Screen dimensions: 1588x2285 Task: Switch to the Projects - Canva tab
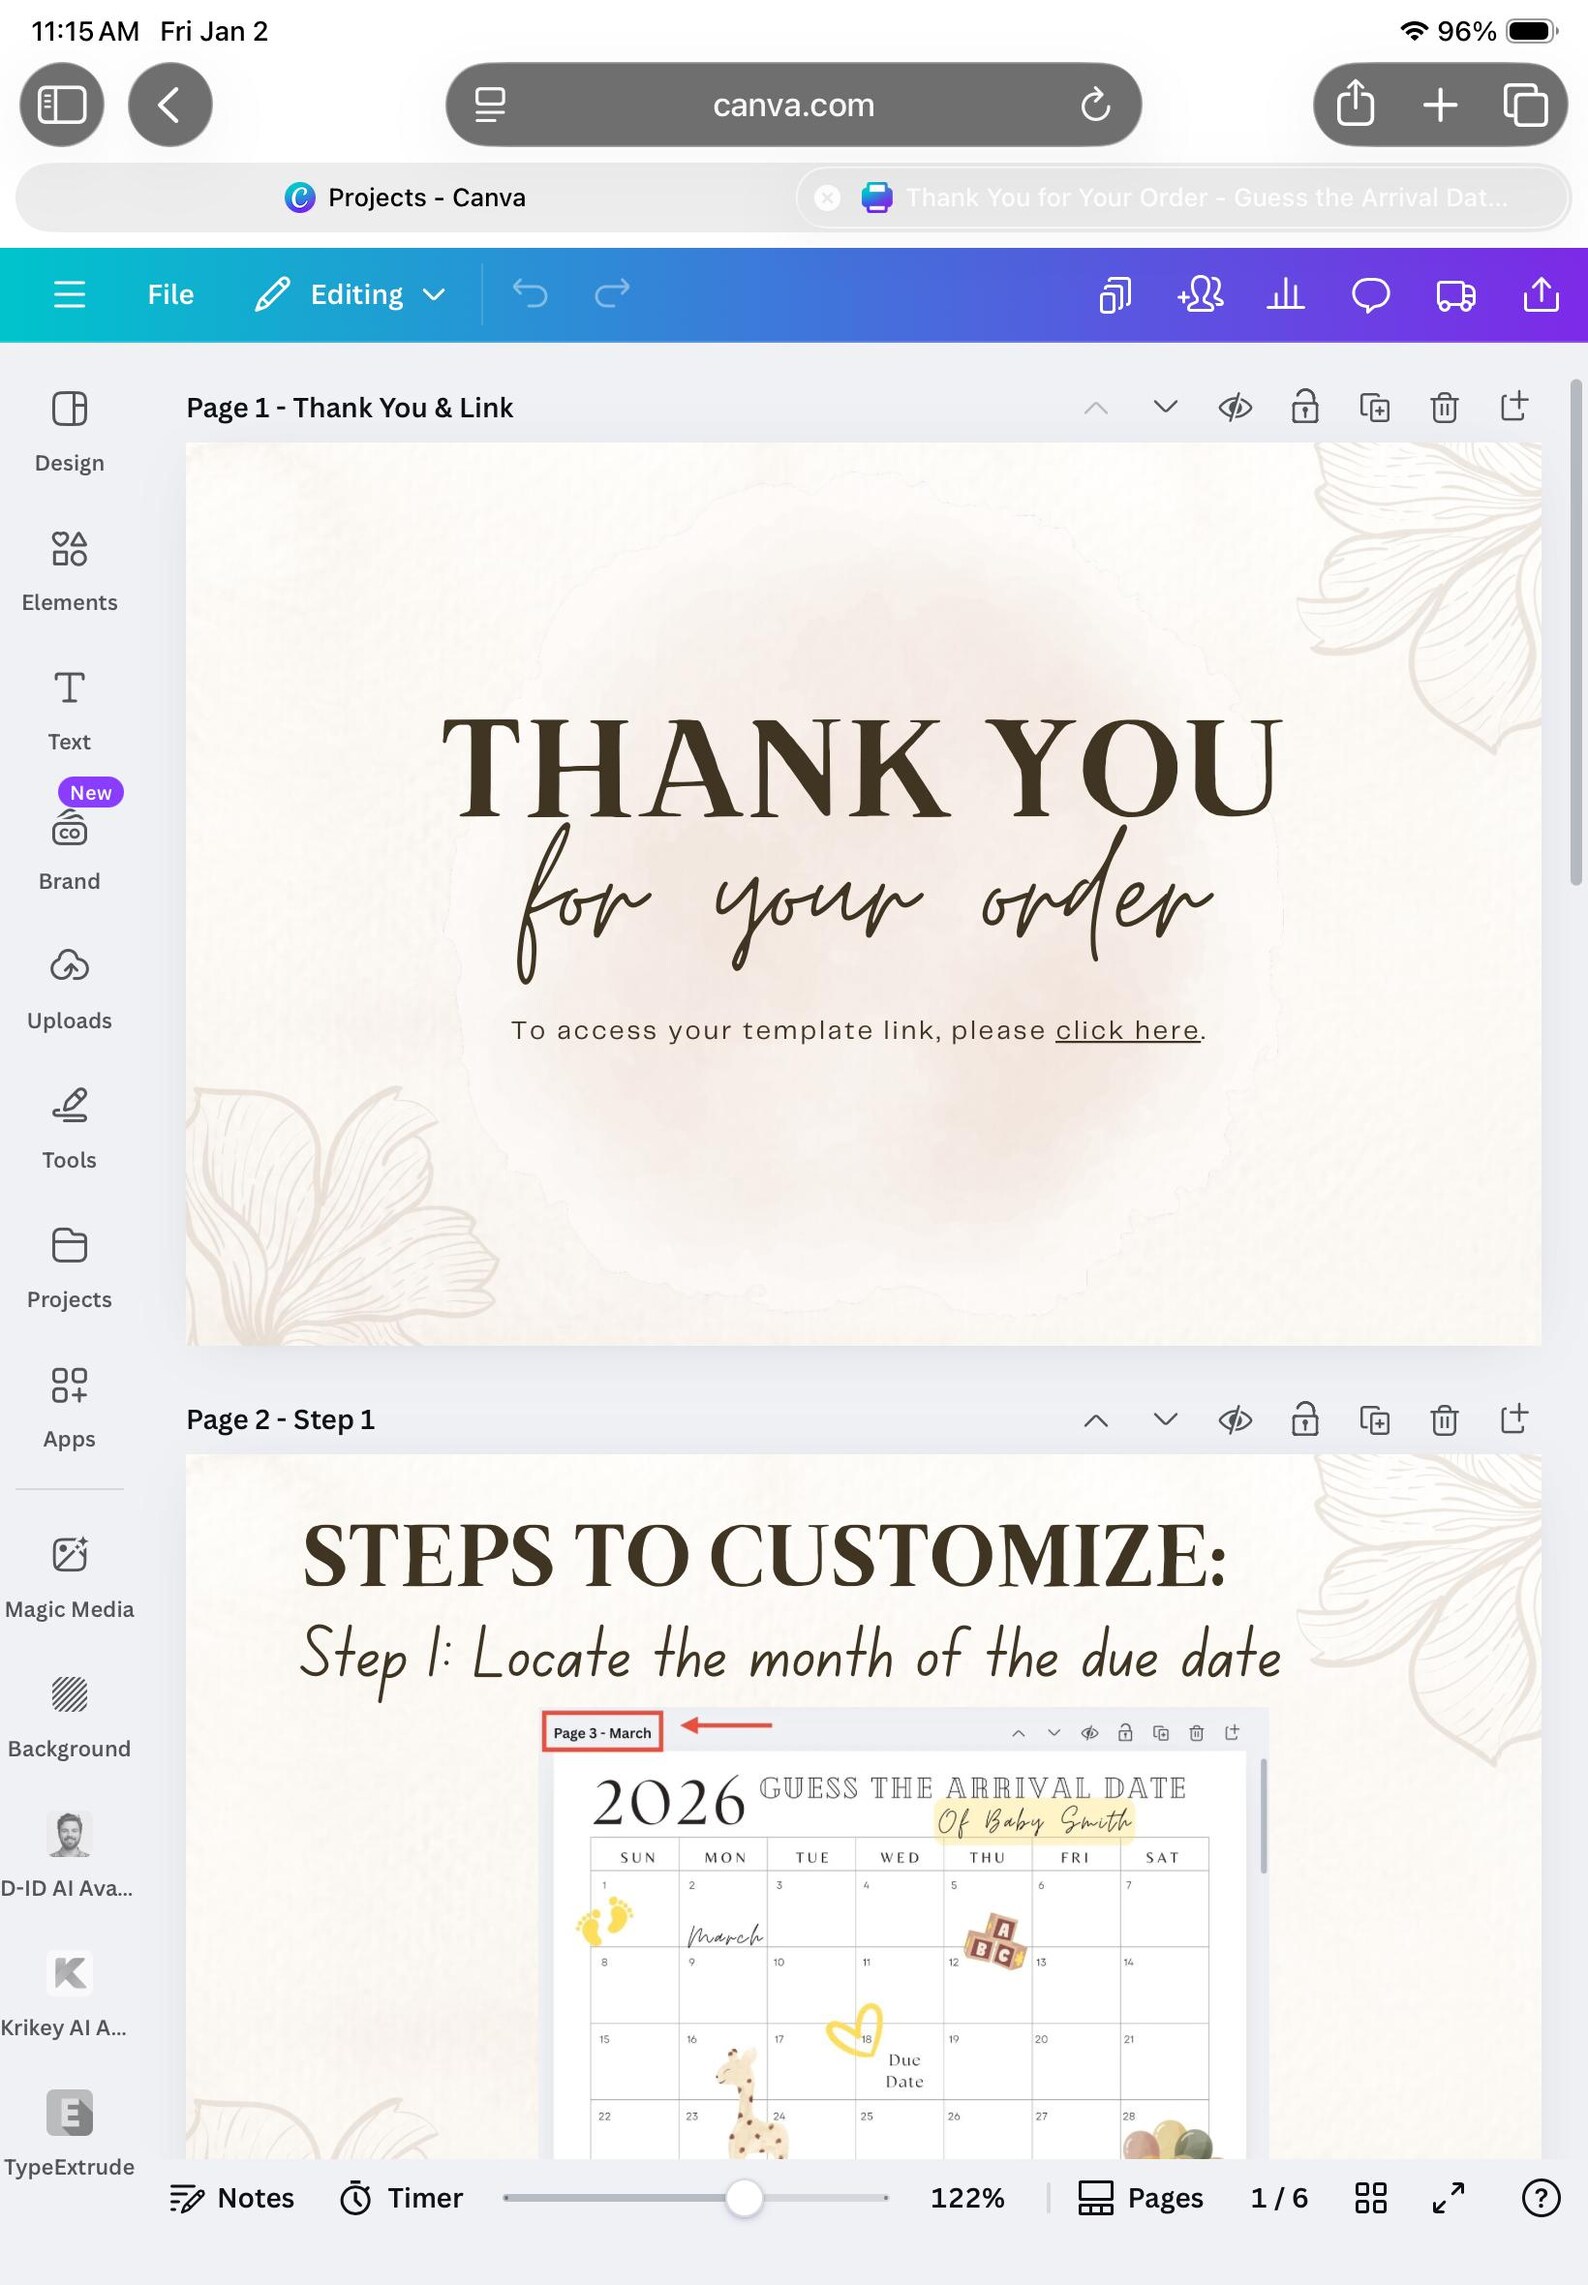(x=405, y=197)
